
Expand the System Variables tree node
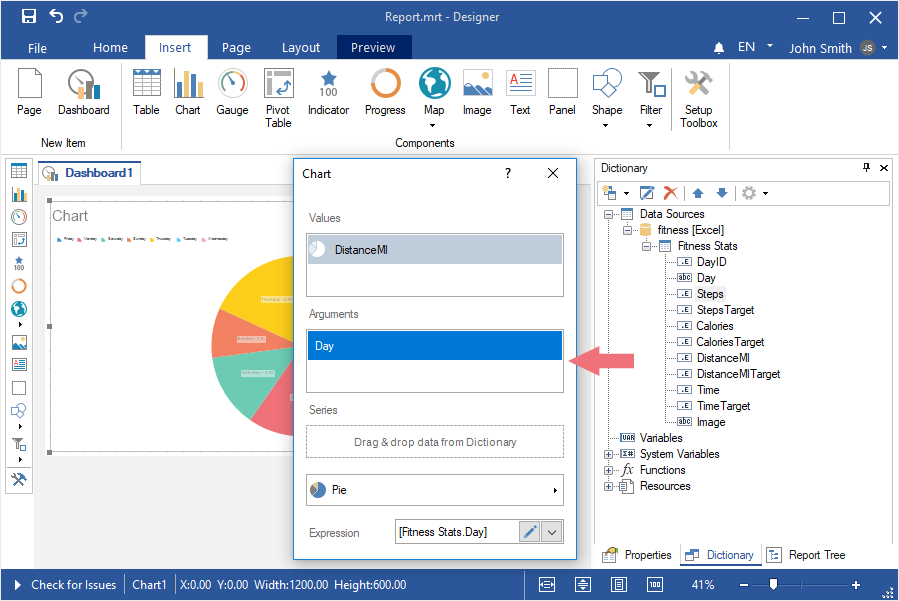point(609,454)
